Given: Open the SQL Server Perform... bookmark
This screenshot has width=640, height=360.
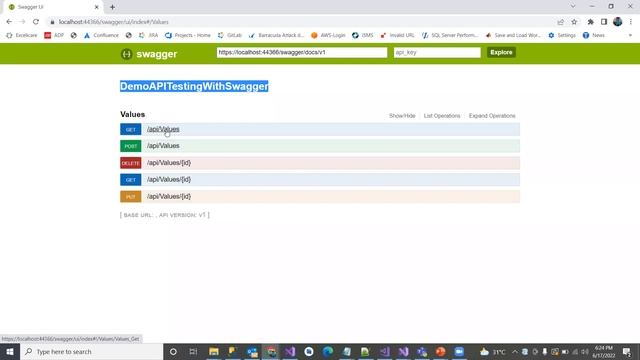Looking at the screenshot, I should coord(450,36).
